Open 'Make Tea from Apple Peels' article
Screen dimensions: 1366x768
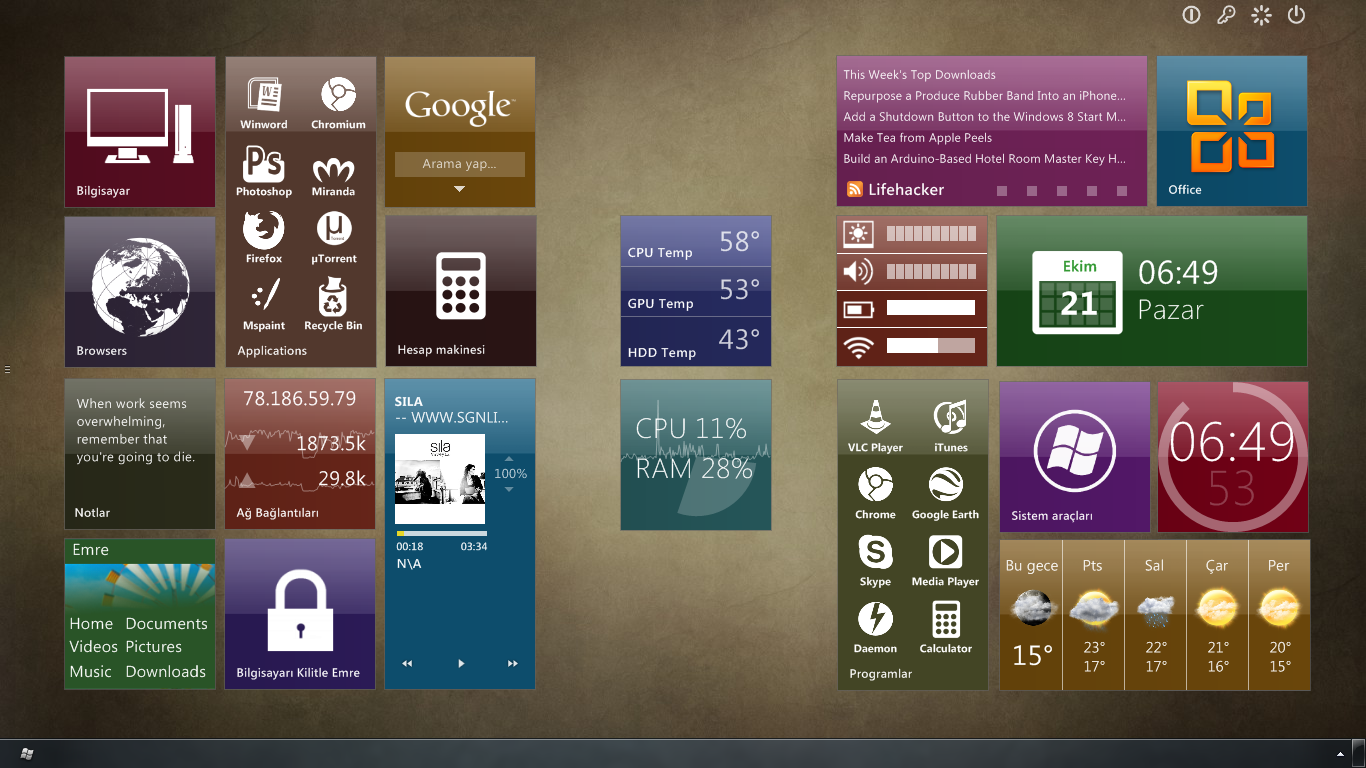(x=917, y=138)
